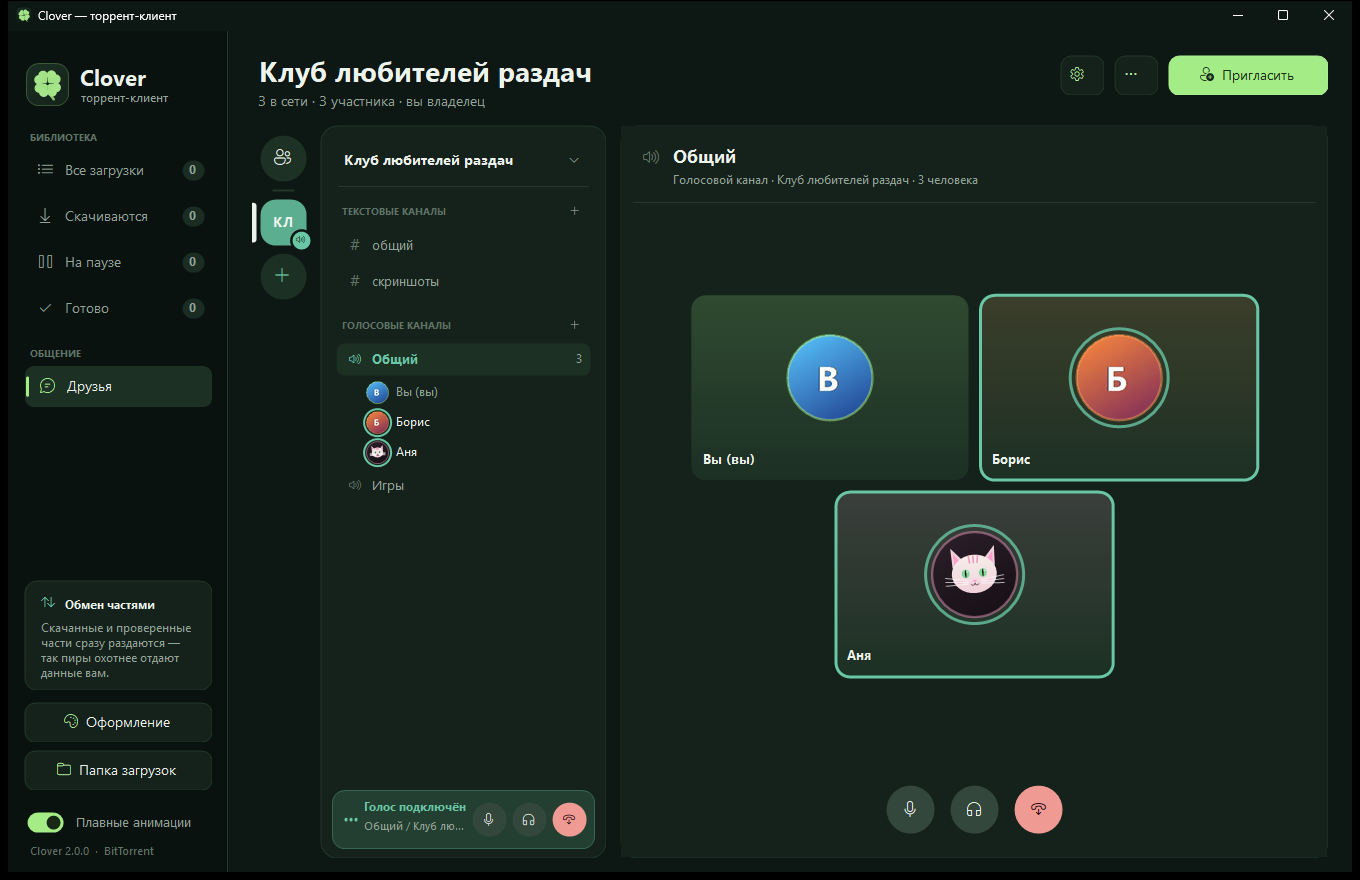Click the speaker icon beside the Общий heading

652,157
